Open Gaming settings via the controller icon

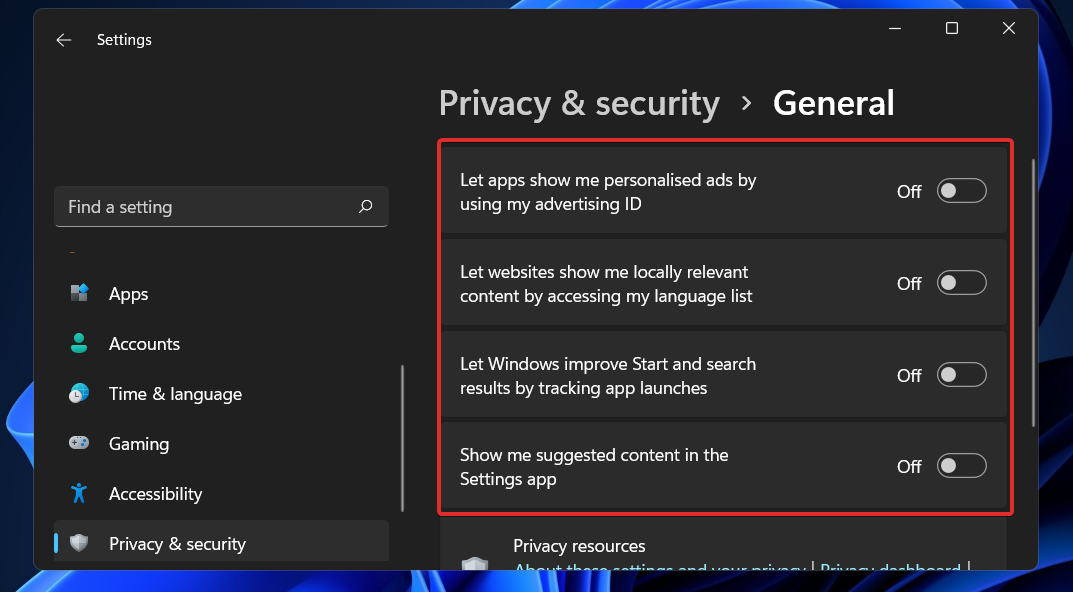79,443
